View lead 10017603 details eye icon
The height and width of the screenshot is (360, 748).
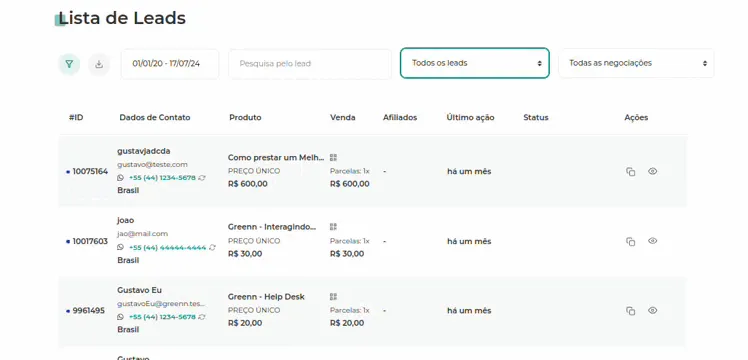point(653,241)
